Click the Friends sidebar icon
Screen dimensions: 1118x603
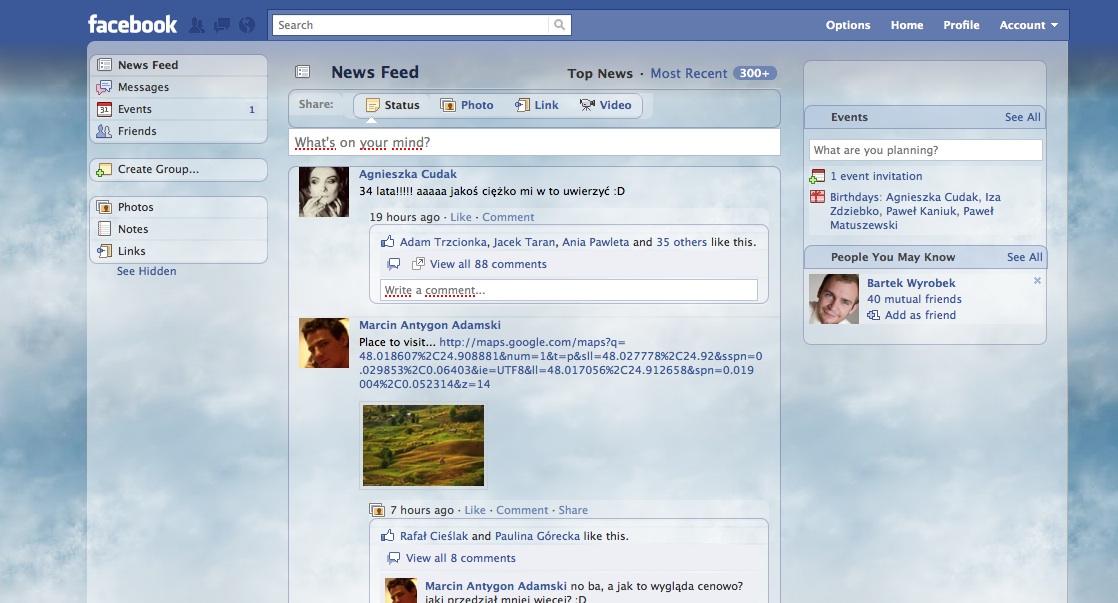pos(104,131)
